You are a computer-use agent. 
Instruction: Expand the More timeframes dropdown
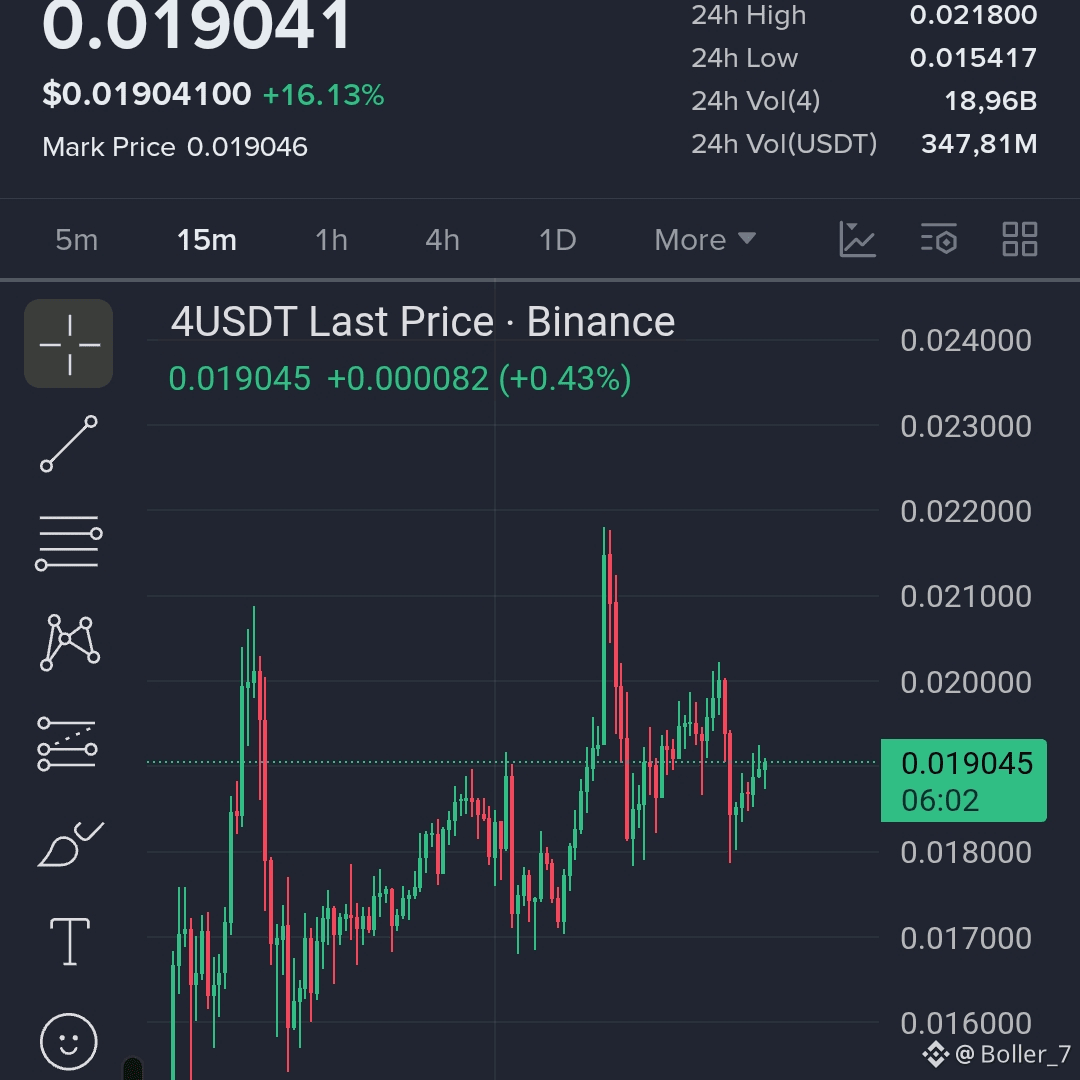[x=705, y=240]
